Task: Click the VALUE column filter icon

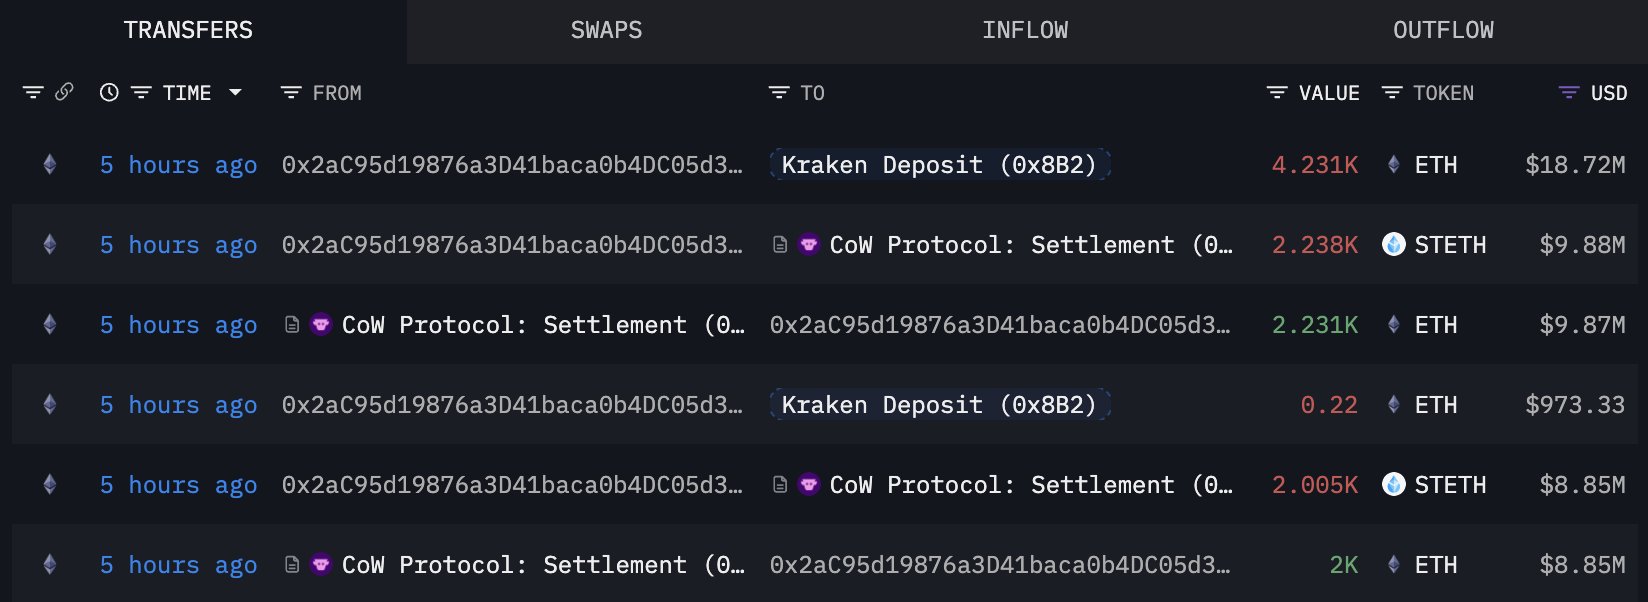Action: (x=1277, y=93)
